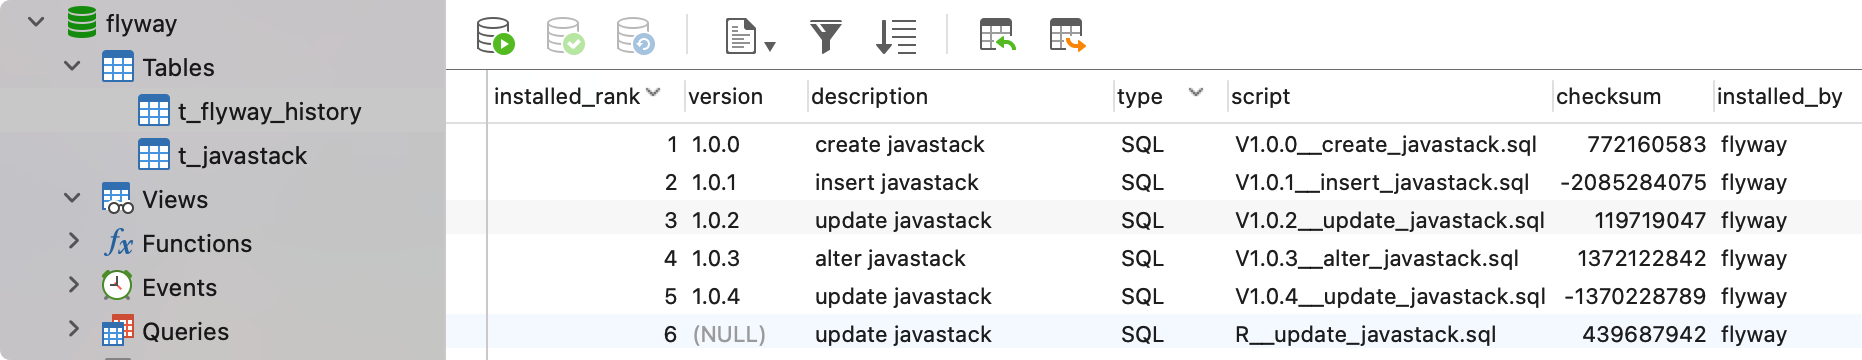
Task: Run query with database play icon
Action: point(495,36)
